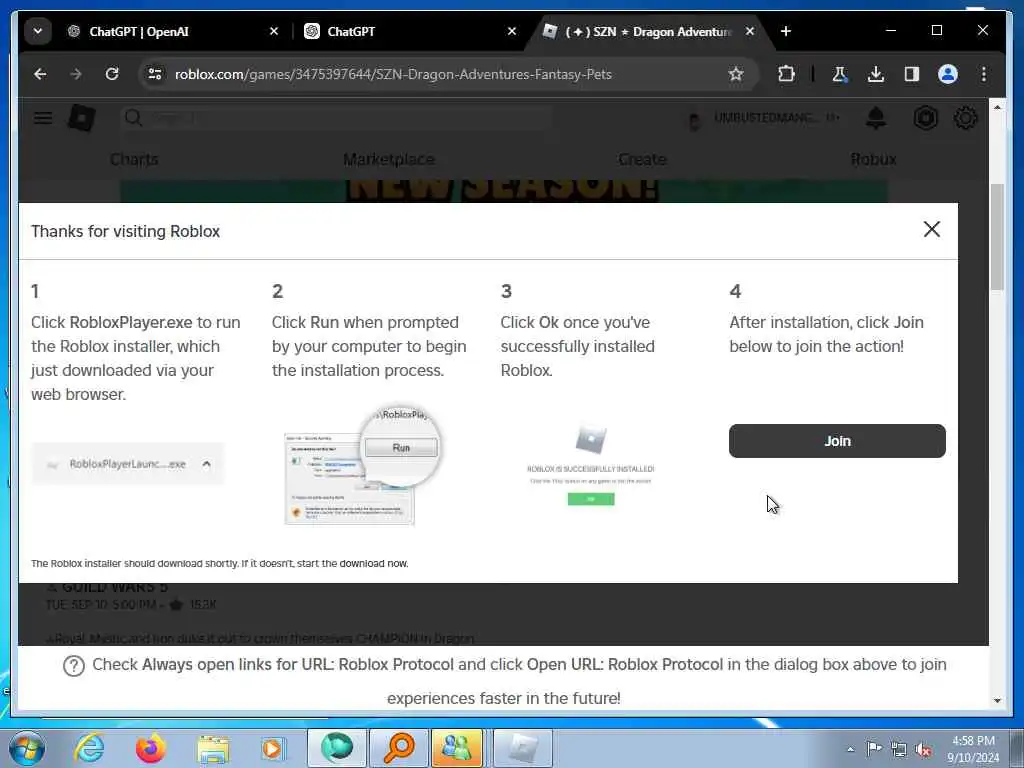1024x768 pixels.
Task: Click the Roblox successfully installed illustration
Action: tap(590, 465)
